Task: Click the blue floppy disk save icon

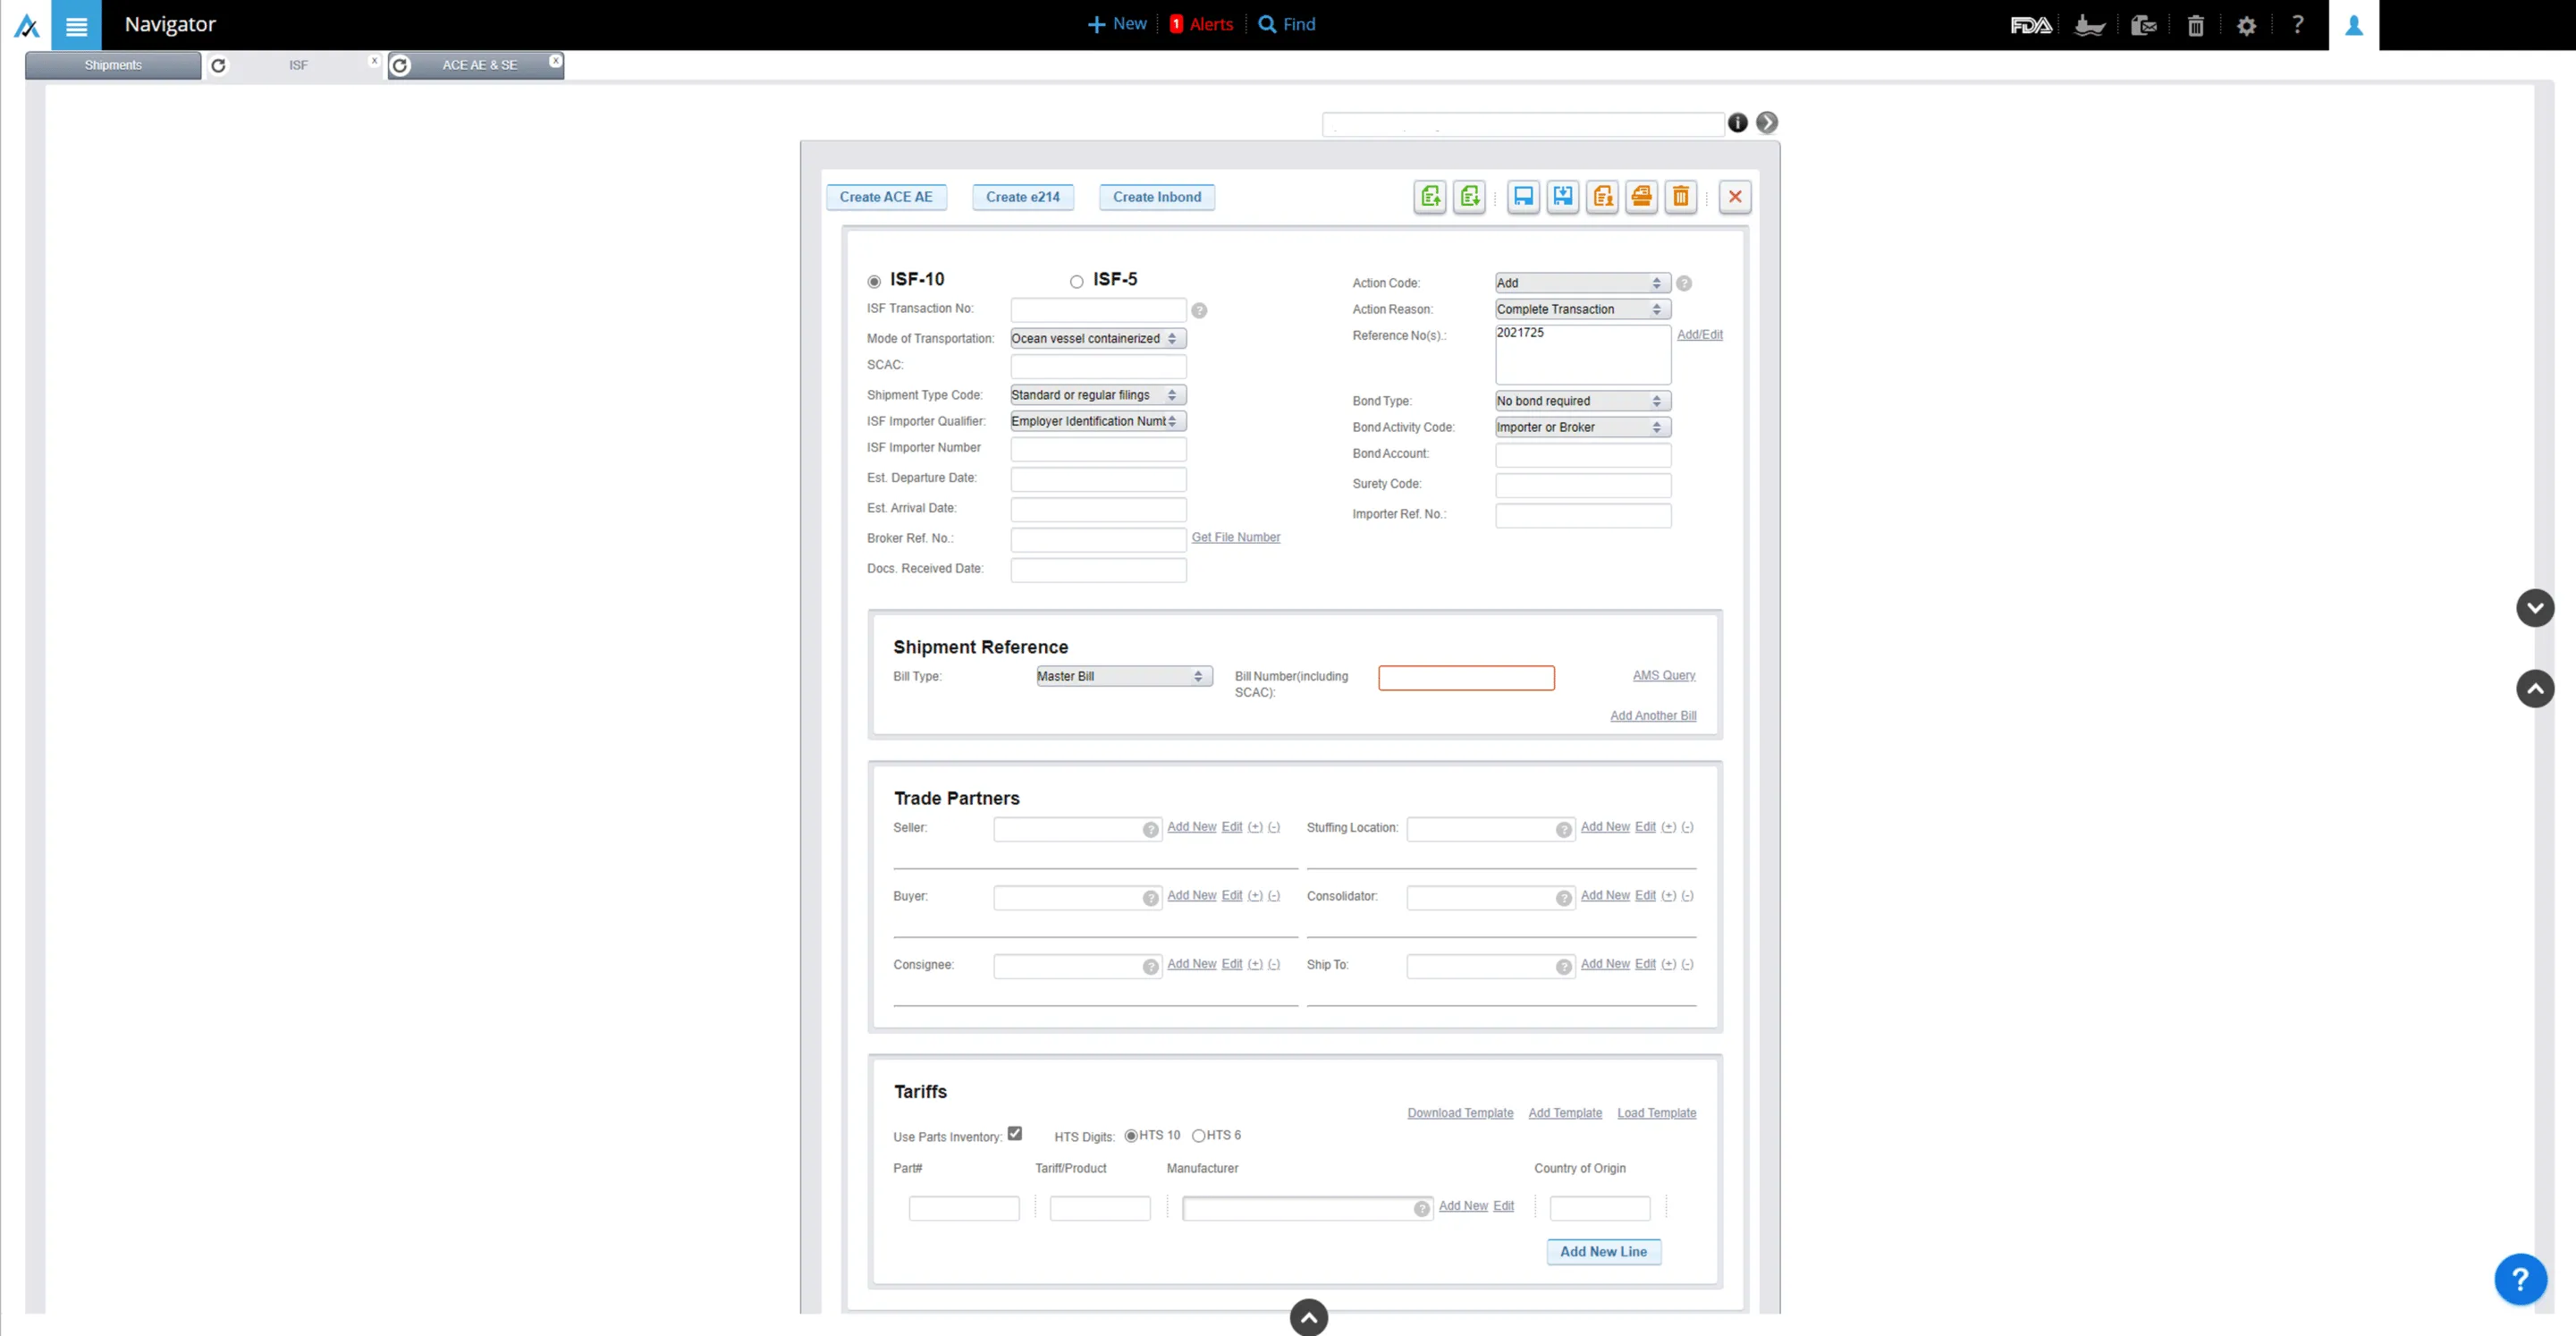Action: tap(1523, 197)
